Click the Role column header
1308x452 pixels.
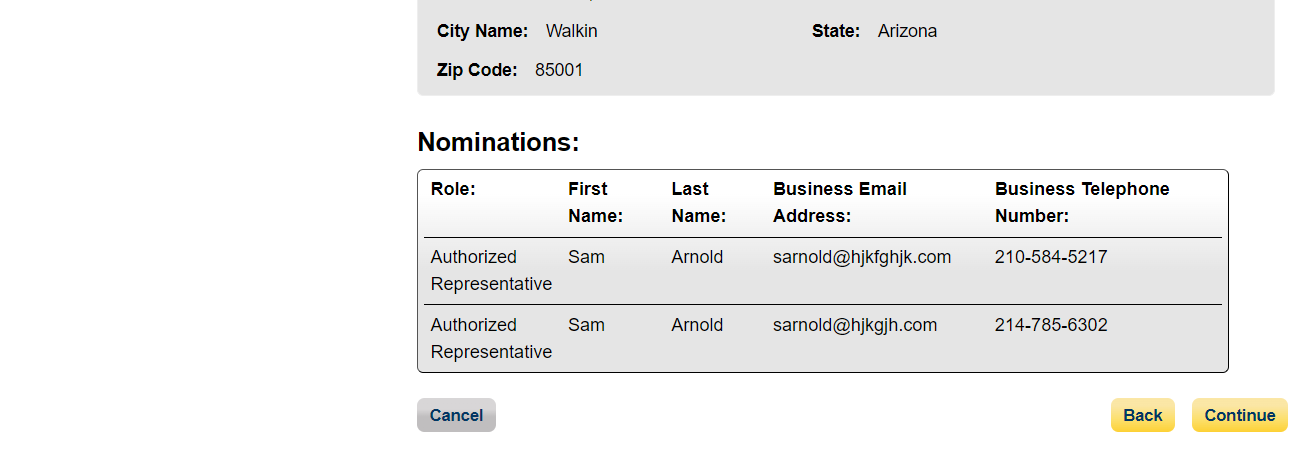pyautogui.click(x=453, y=189)
